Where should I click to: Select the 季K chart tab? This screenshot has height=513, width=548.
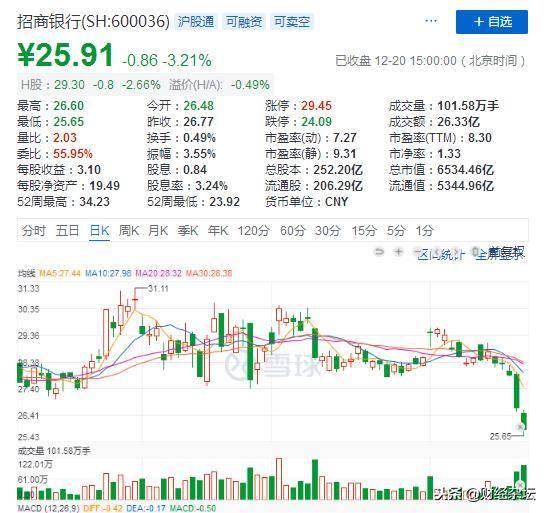(x=188, y=231)
